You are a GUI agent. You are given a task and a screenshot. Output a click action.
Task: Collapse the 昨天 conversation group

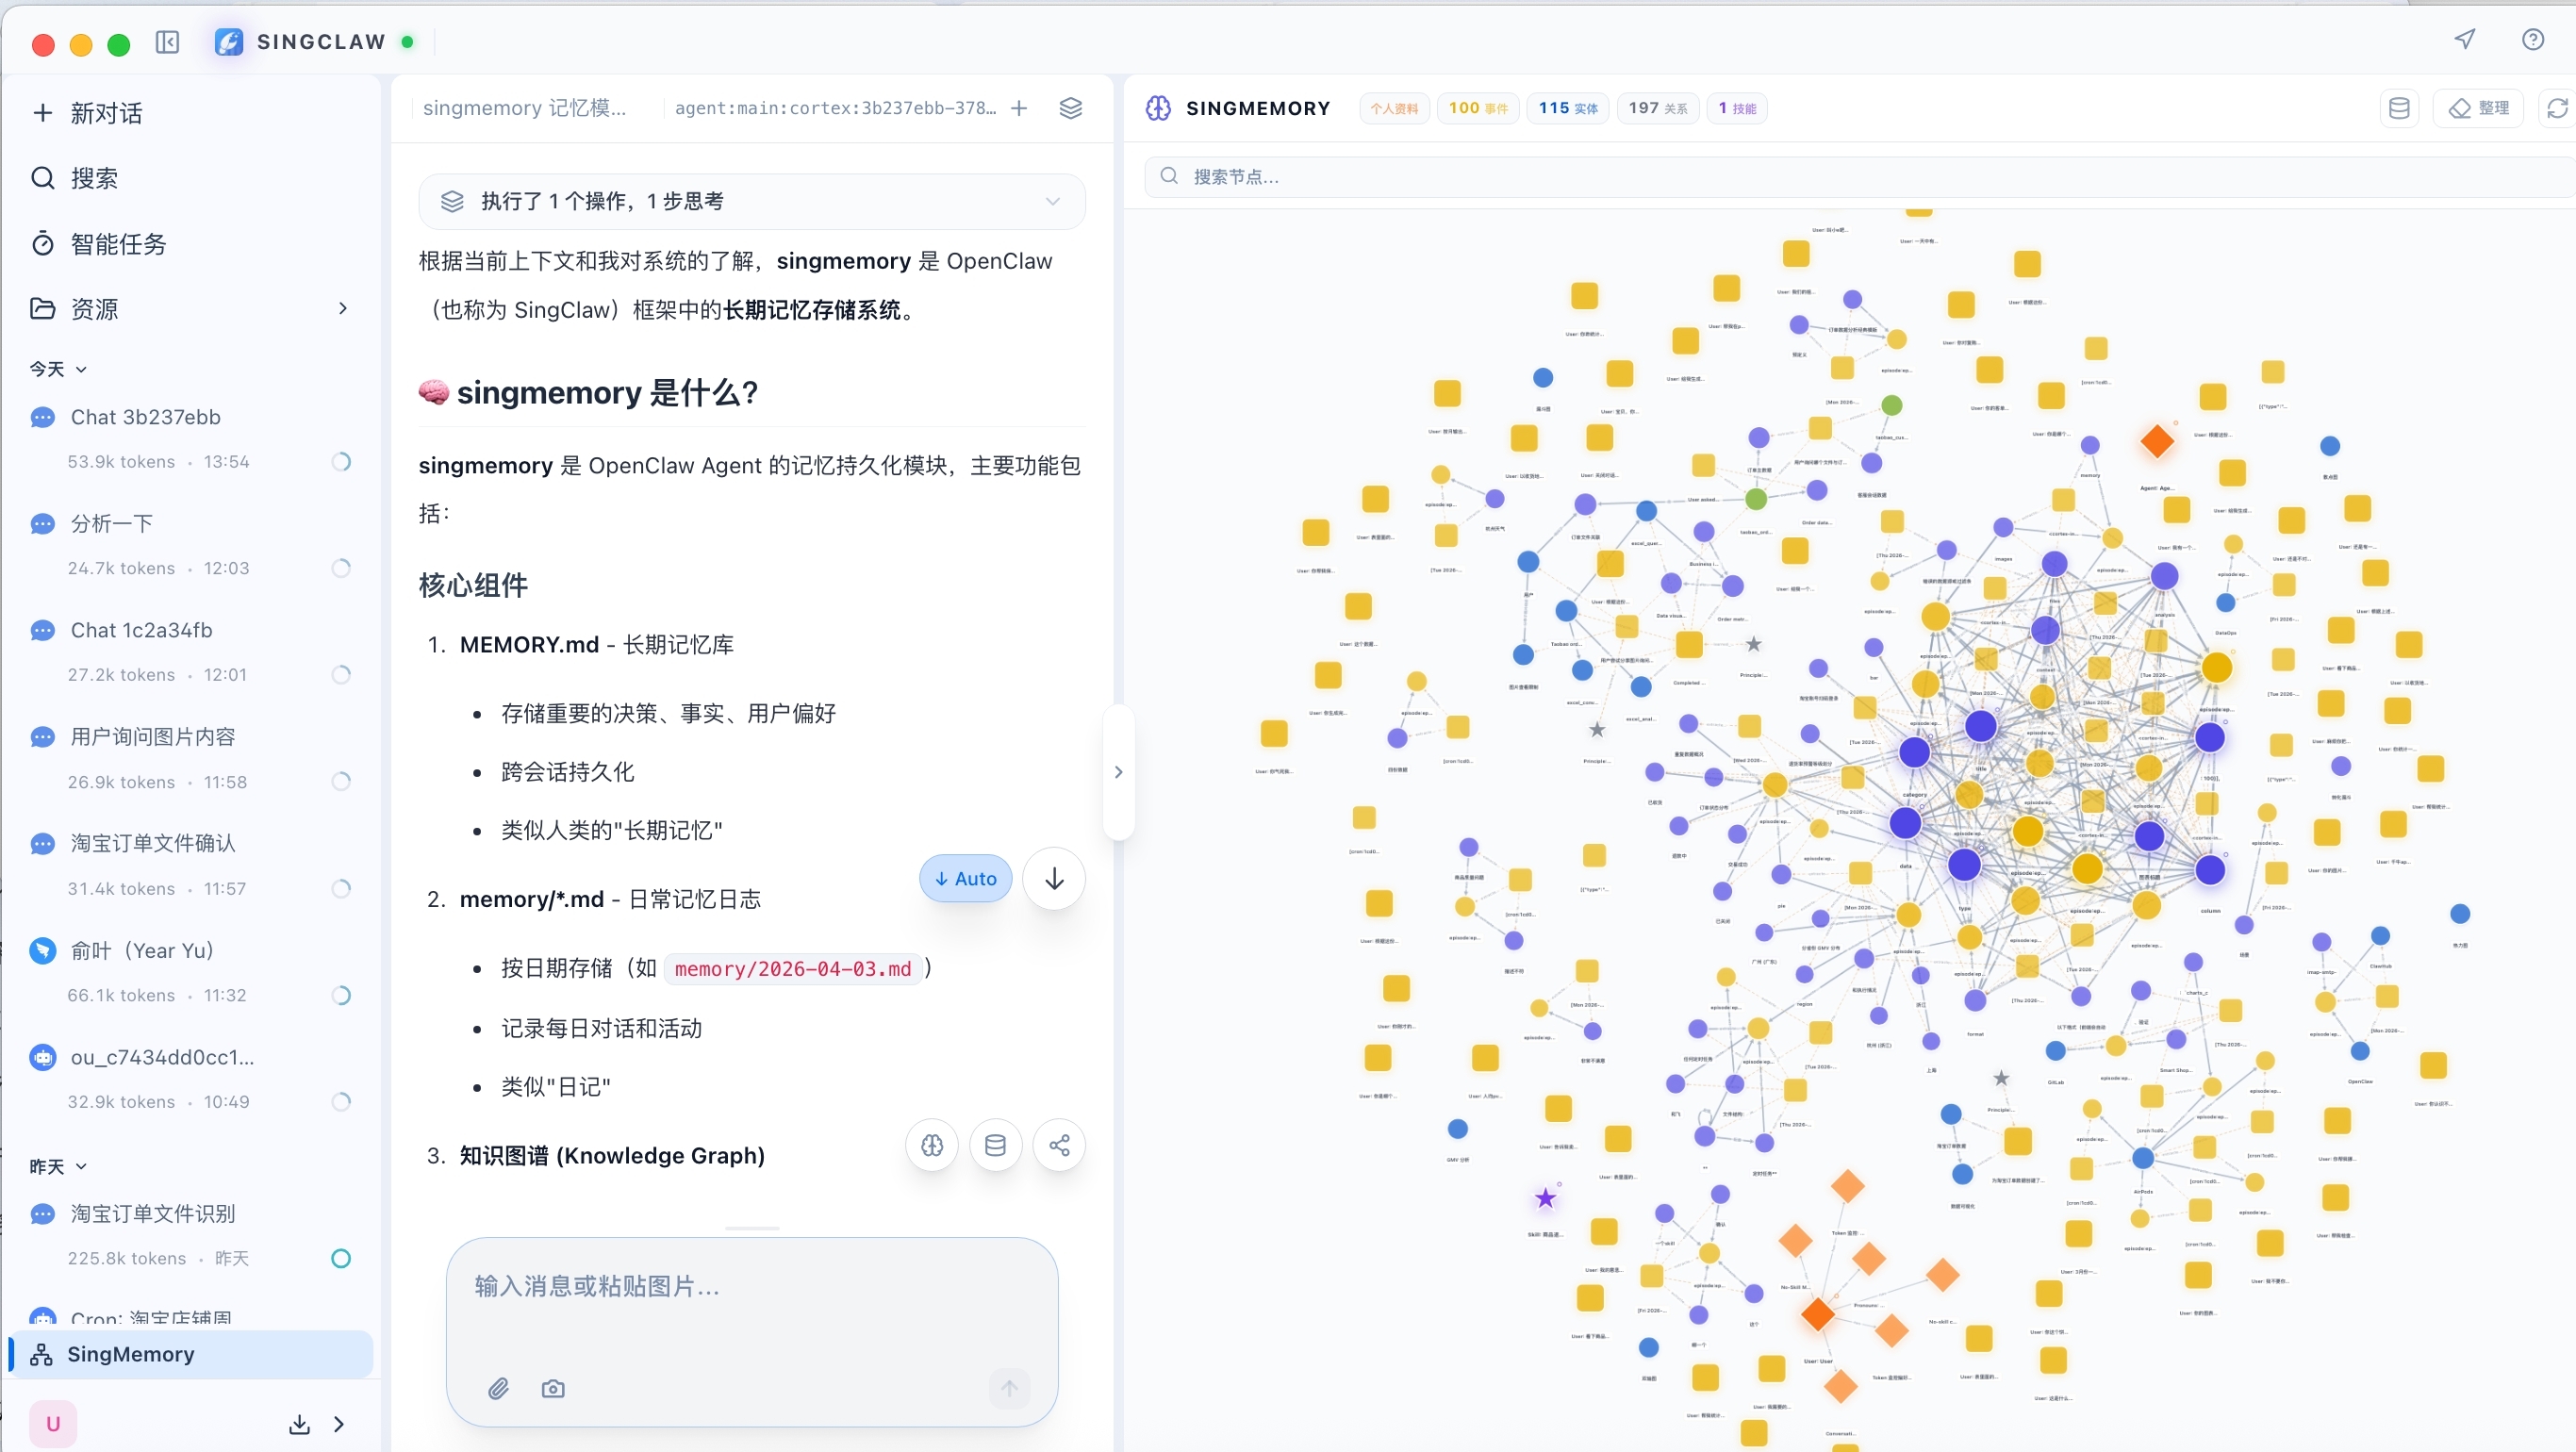click(58, 1166)
